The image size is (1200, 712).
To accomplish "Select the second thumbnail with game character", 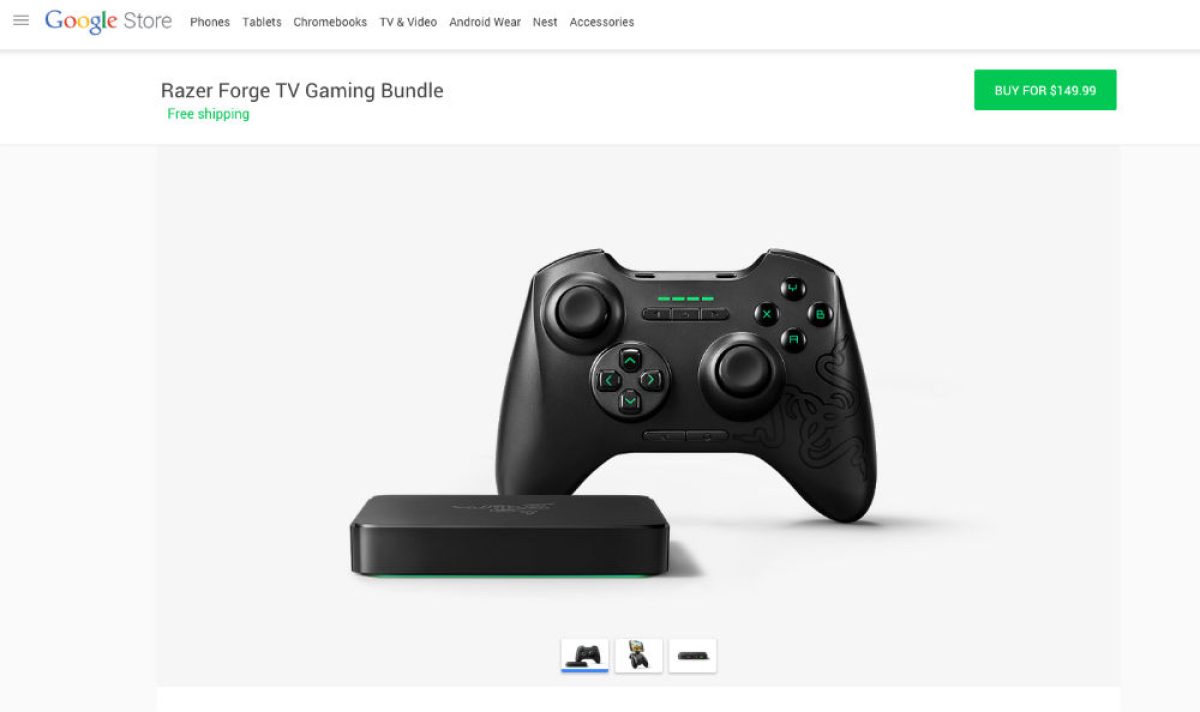I will (x=639, y=656).
